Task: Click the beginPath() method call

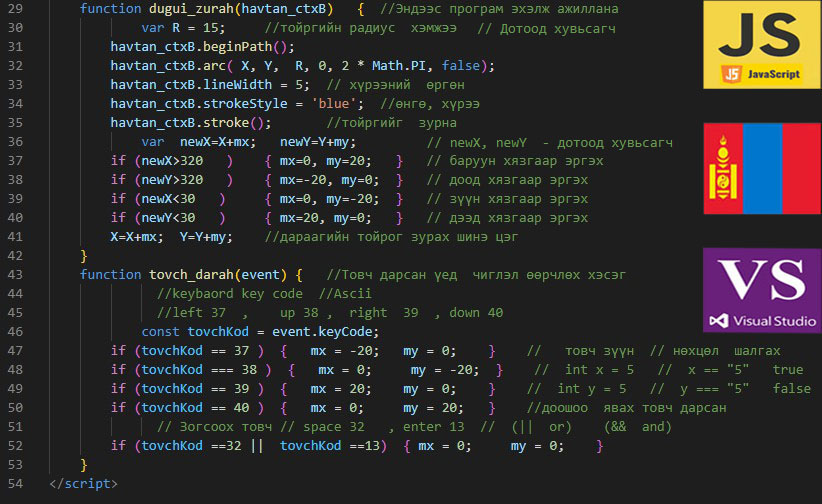Action: [x=250, y=46]
